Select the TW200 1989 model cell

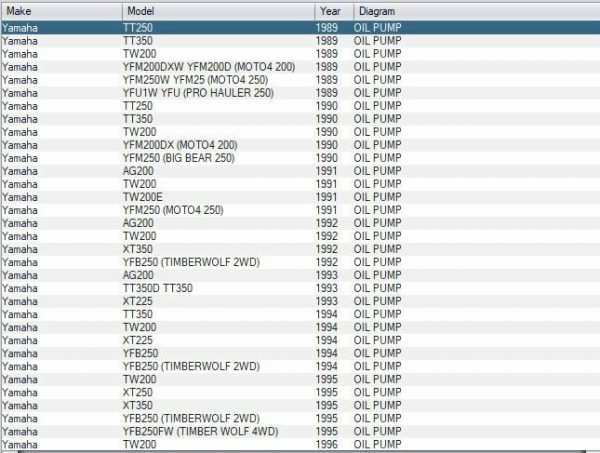(x=140, y=54)
